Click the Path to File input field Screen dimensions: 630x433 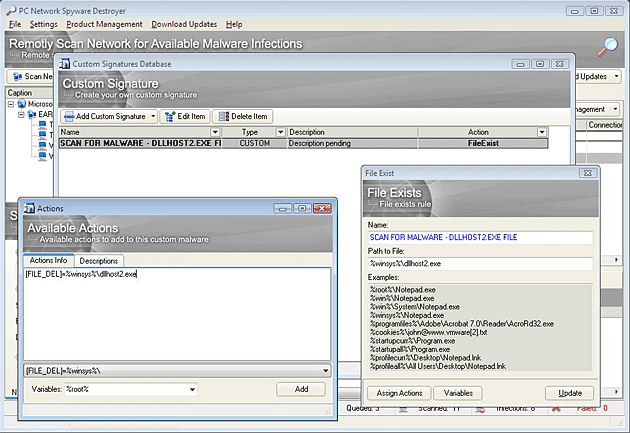tap(479, 263)
